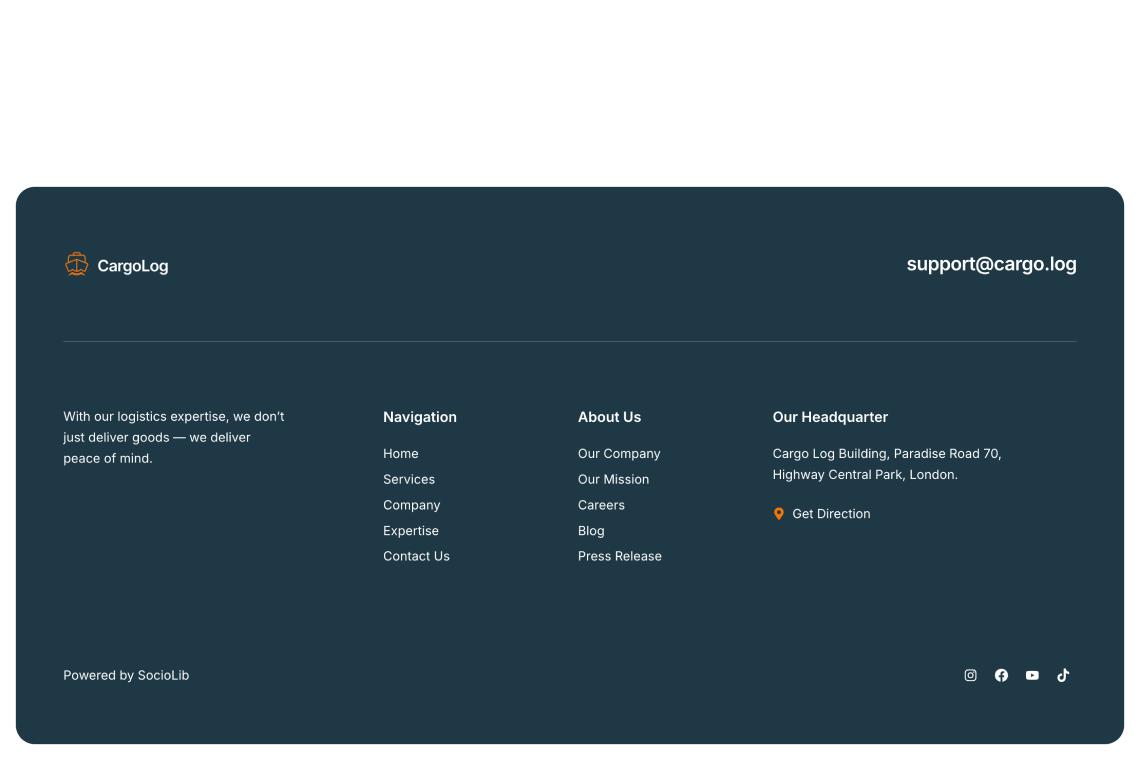The height and width of the screenshot is (760, 1140).
Task: Open the TikTok social icon
Action: tap(1063, 675)
